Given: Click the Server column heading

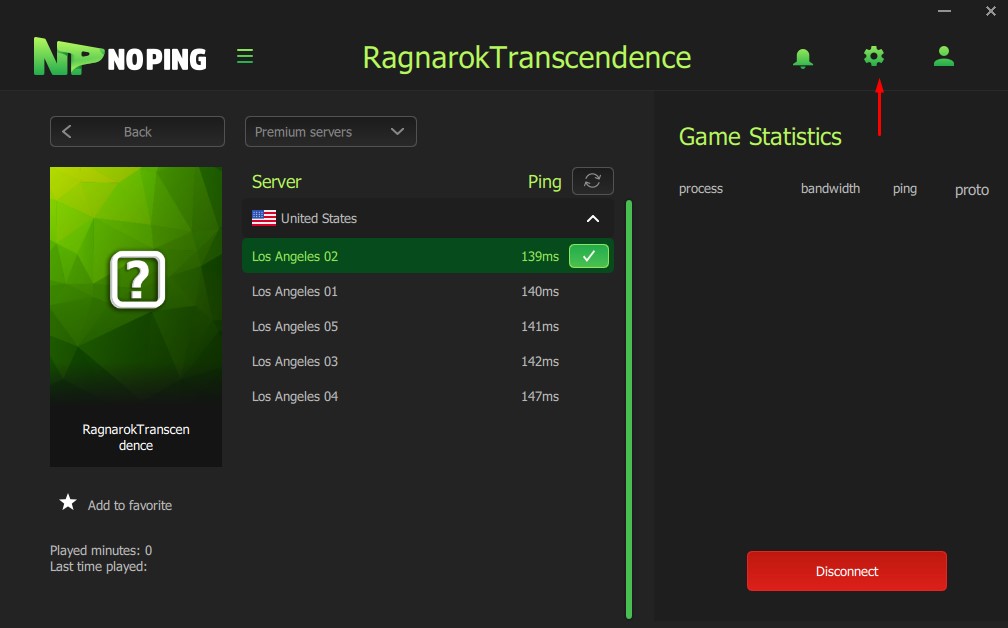Looking at the screenshot, I should 276,182.
